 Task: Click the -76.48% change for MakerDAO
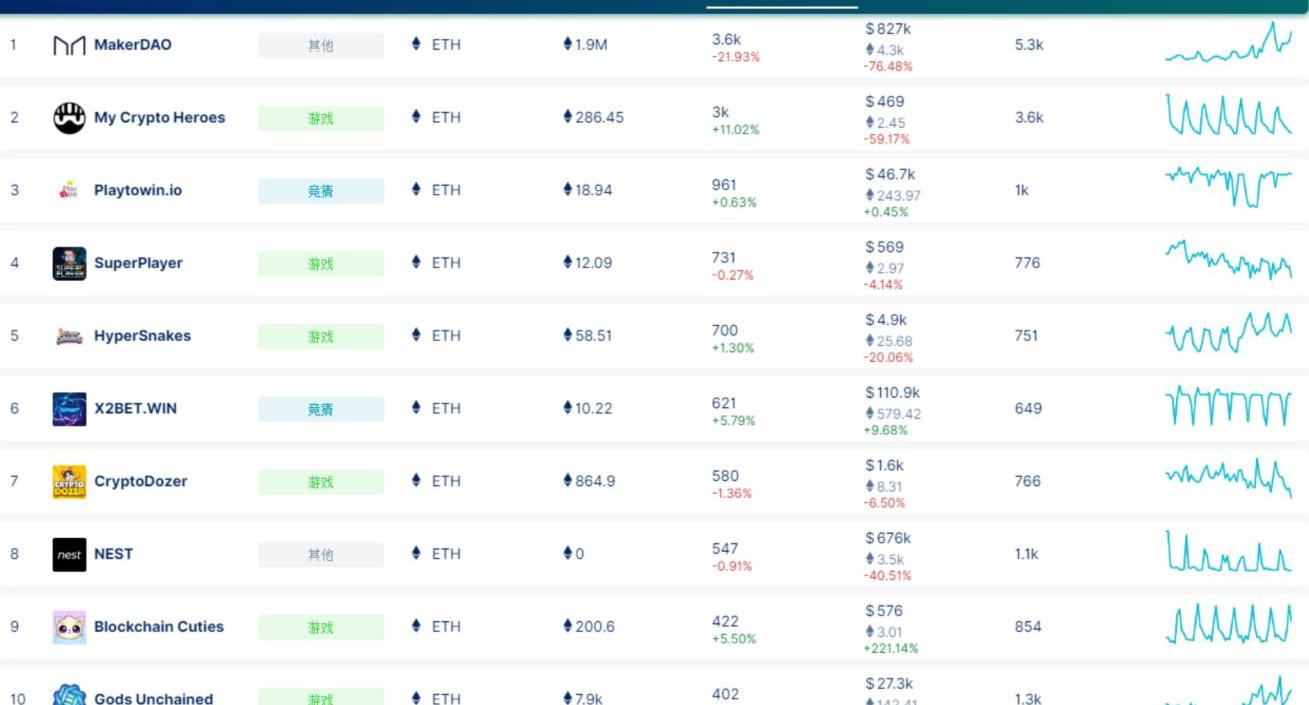point(888,67)
